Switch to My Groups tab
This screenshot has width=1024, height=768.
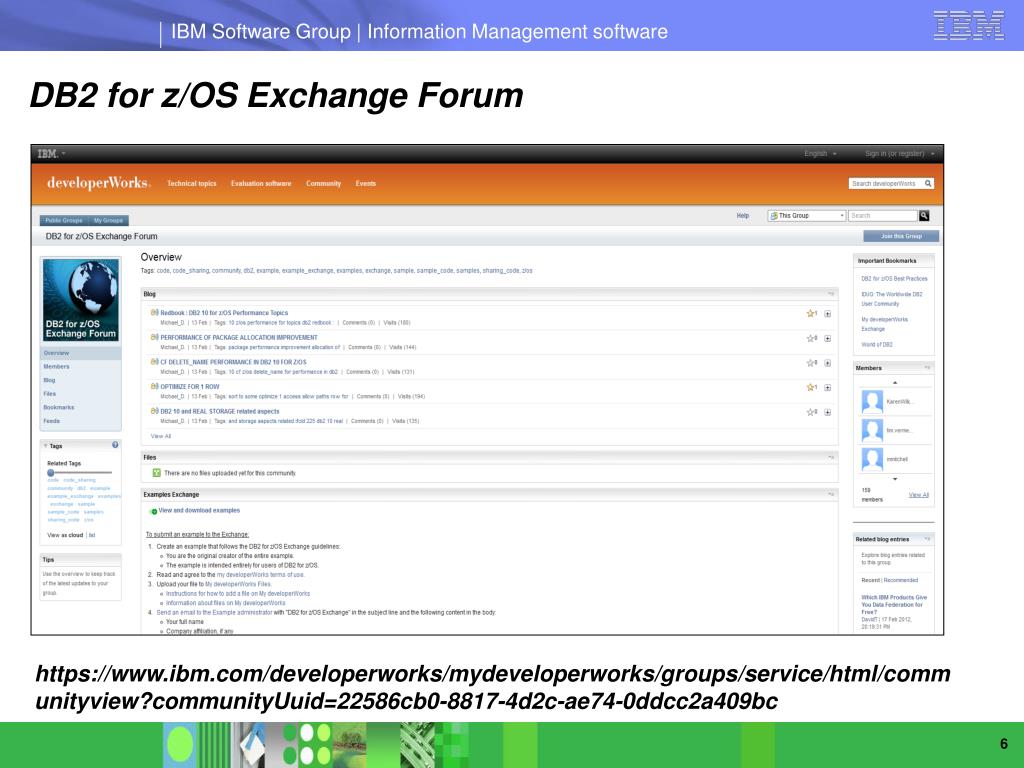(108, 221)
